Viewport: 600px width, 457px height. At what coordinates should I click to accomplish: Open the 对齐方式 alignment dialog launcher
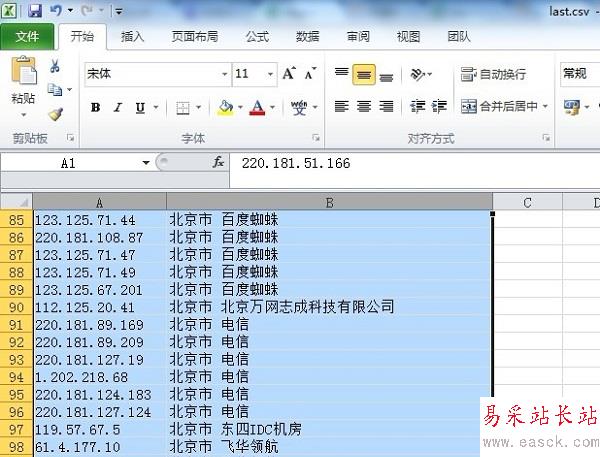546,137
